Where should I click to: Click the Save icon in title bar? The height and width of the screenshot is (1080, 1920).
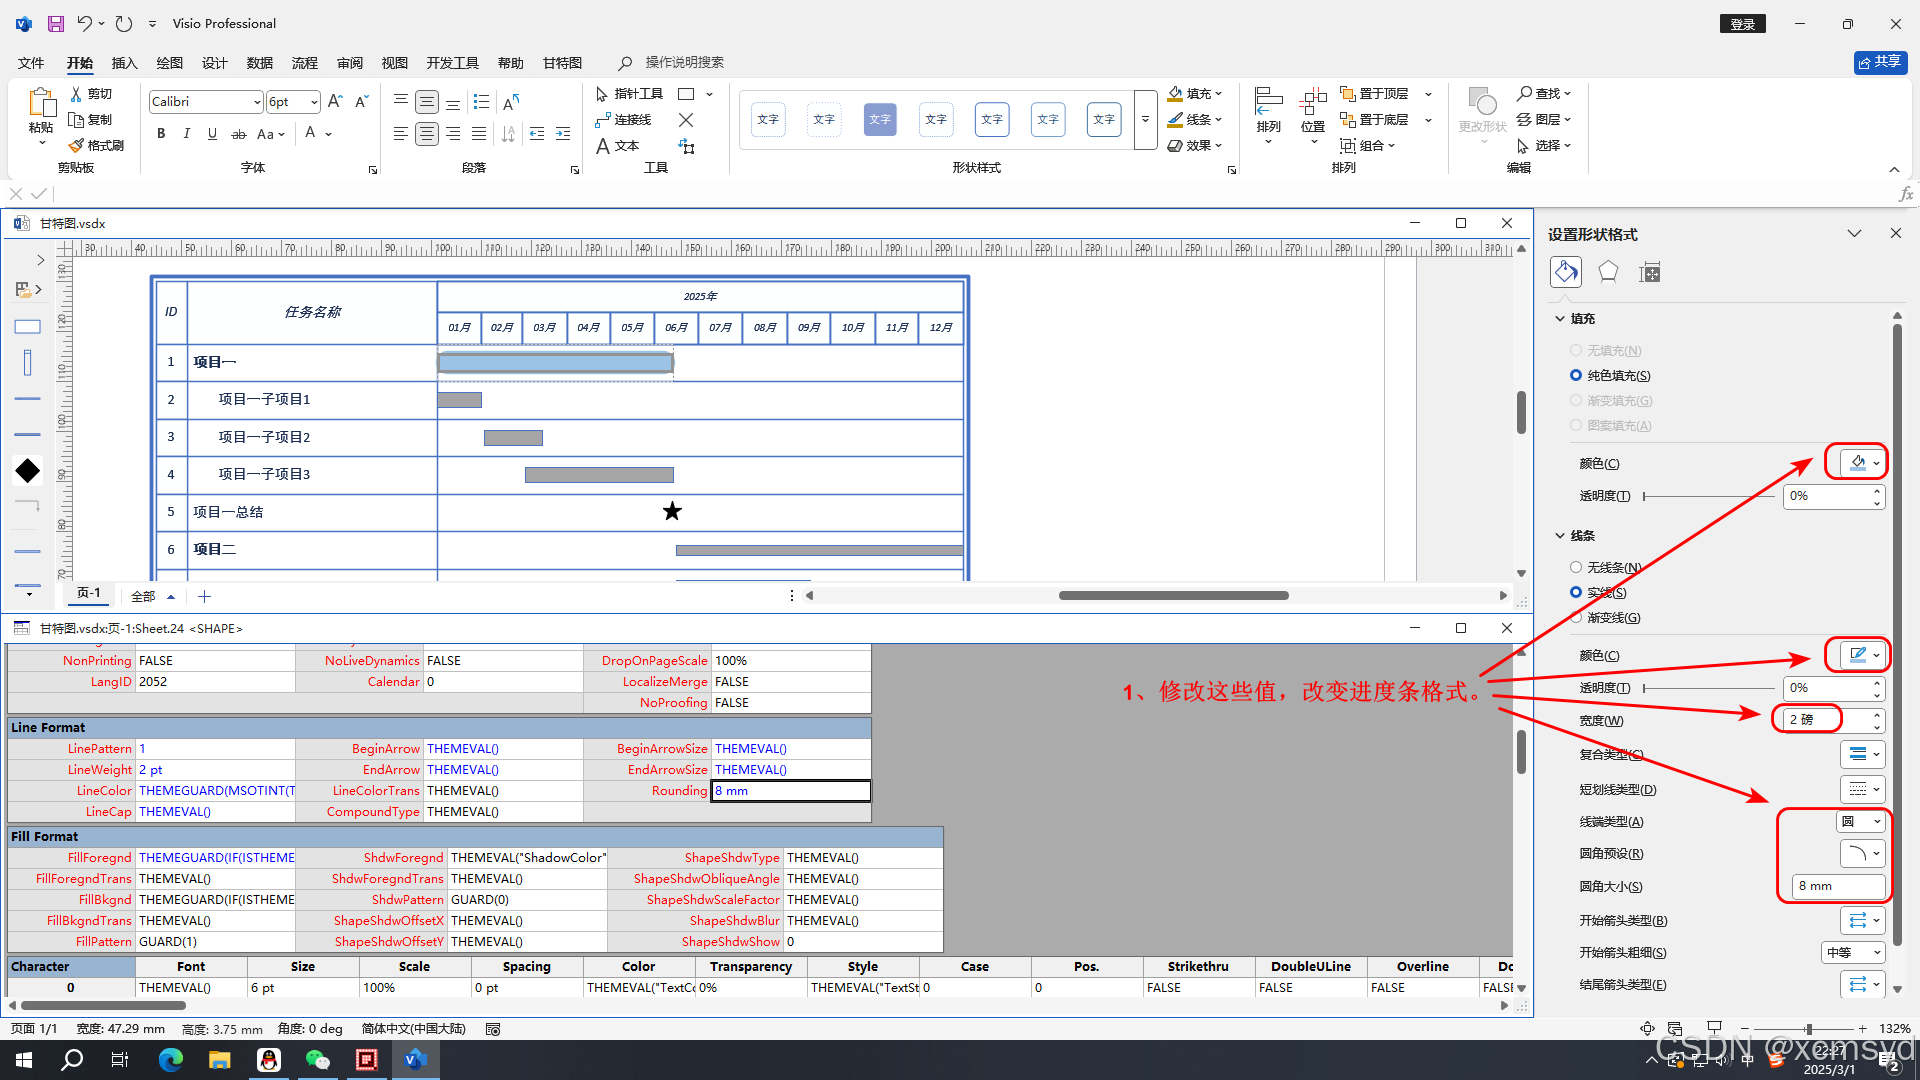coord(56,23)
